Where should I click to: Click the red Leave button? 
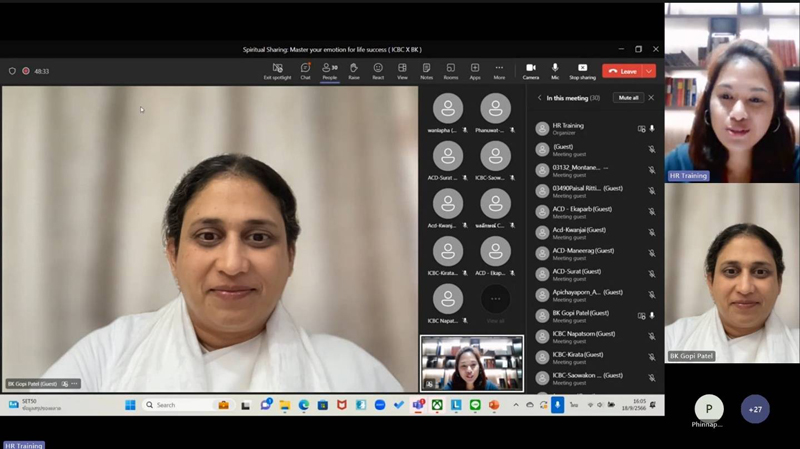click(622, 71)
